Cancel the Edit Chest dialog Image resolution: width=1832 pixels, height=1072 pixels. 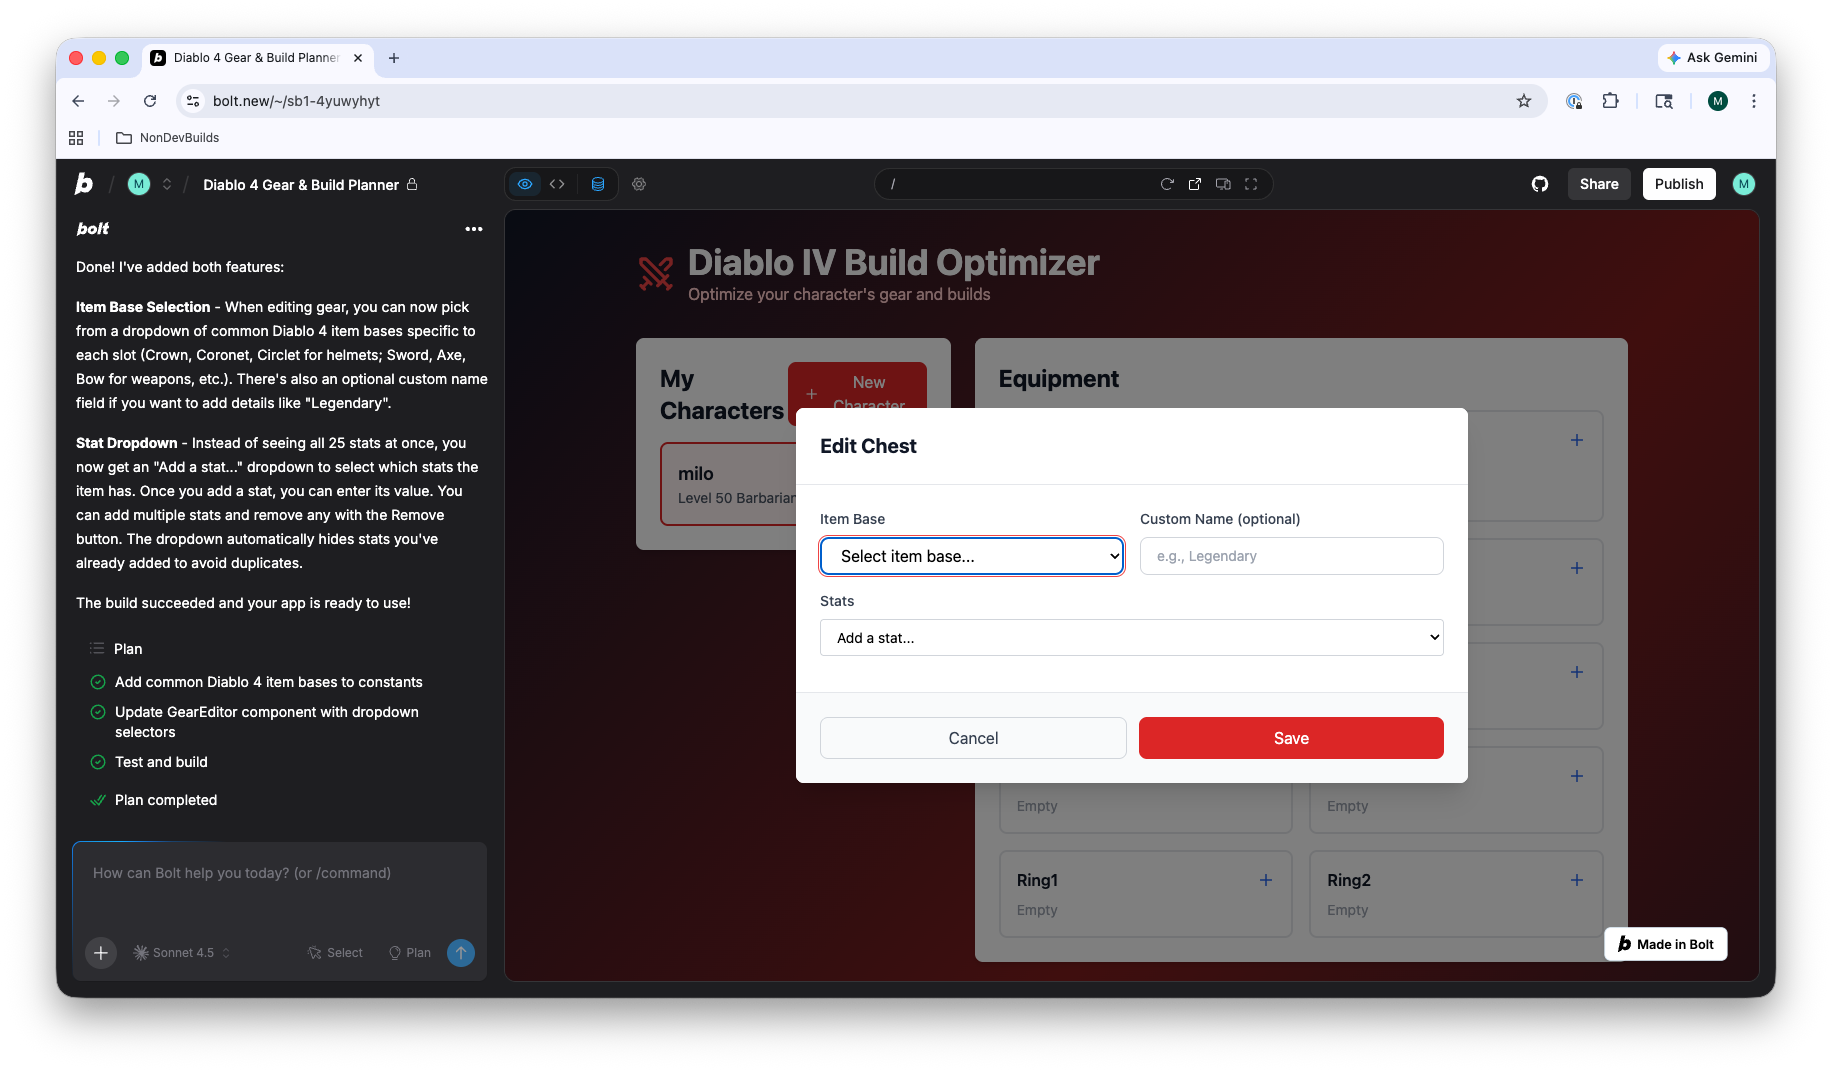tap(972, 738)
